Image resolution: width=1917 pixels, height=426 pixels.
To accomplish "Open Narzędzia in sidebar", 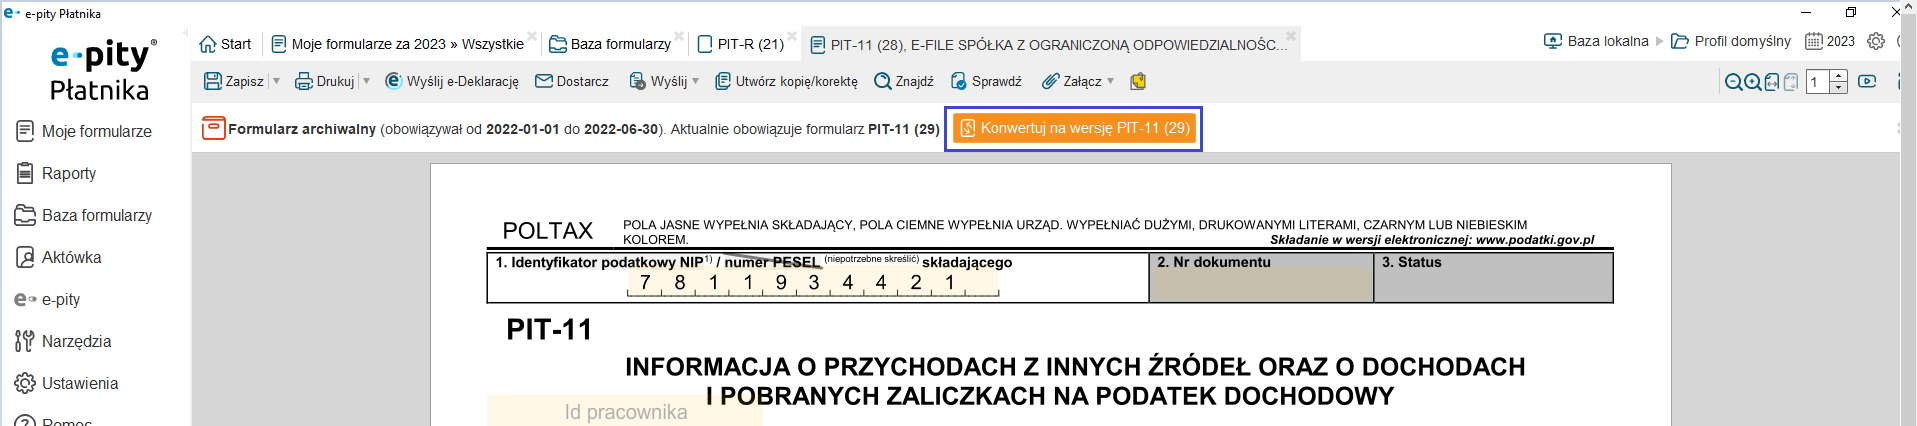I will (x=63, y=341).
